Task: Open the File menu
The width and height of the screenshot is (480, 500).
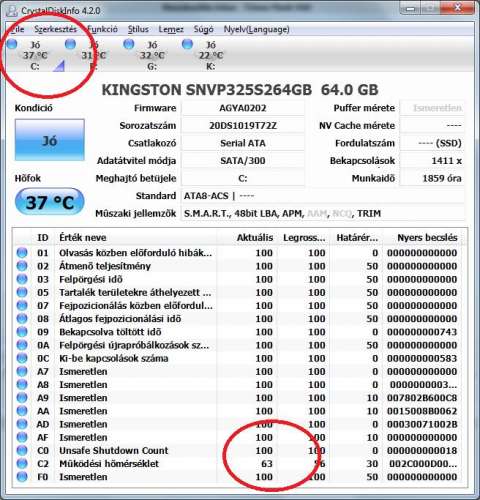Action: pyautogui.click(x=17, y=29)
